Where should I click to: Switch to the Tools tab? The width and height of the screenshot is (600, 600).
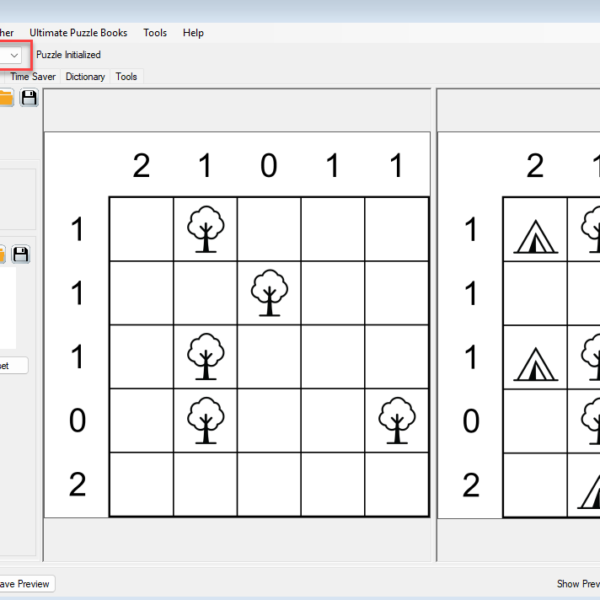tap(126, 77)
